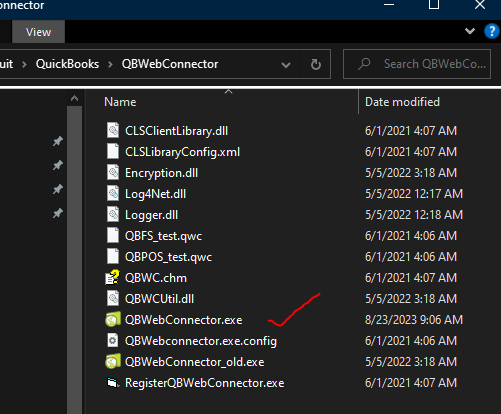Select the QBWebconnector.exe.config file name

click(x=201, y=341)
